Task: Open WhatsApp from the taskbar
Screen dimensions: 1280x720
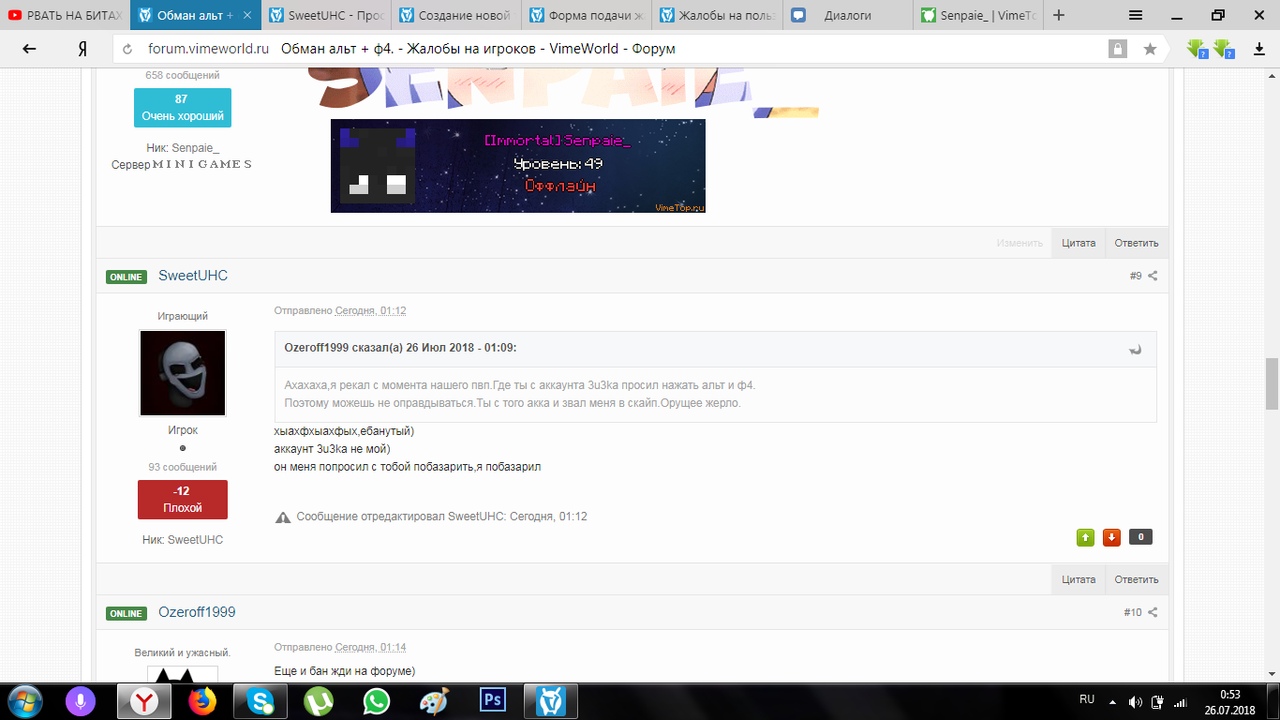Action: tap(376, 702)
